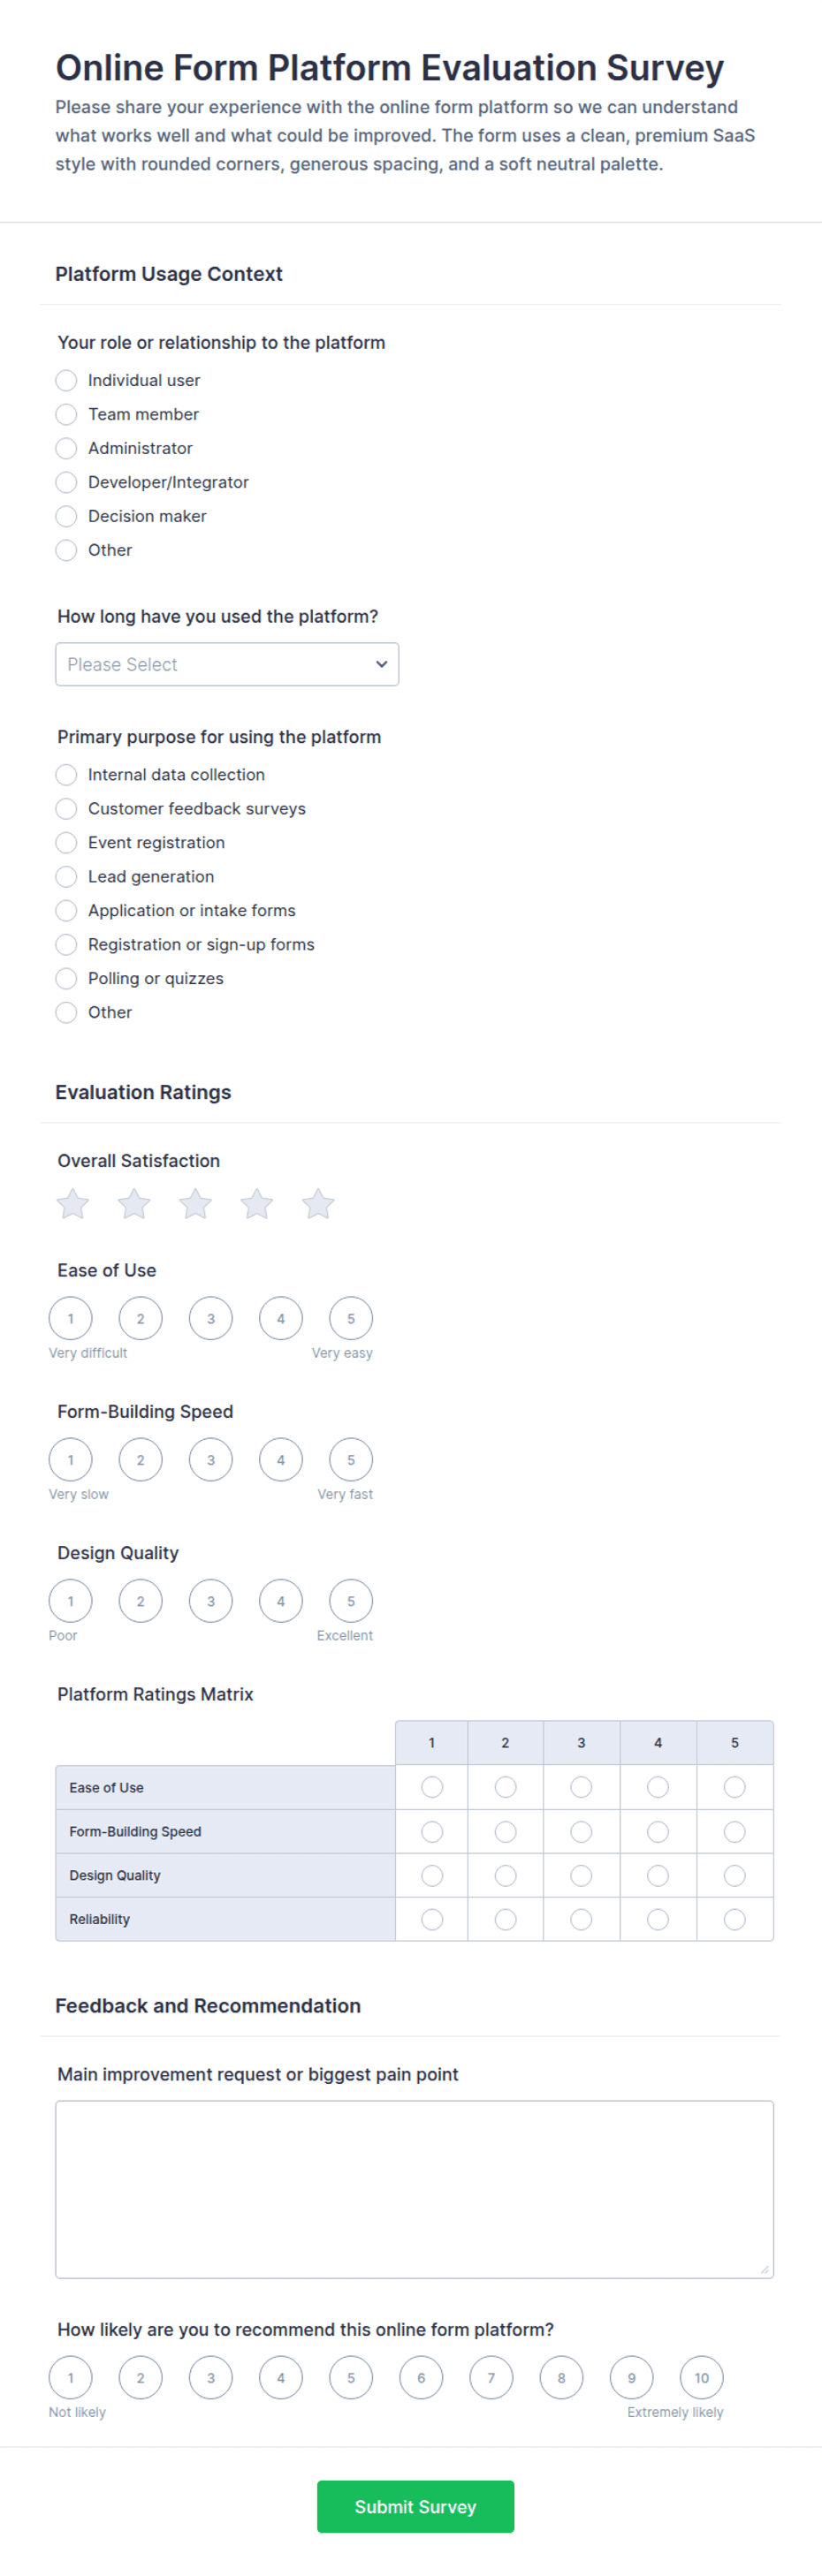
Task: Rate Ease of Use as 5
Action: click(351, 1318)
